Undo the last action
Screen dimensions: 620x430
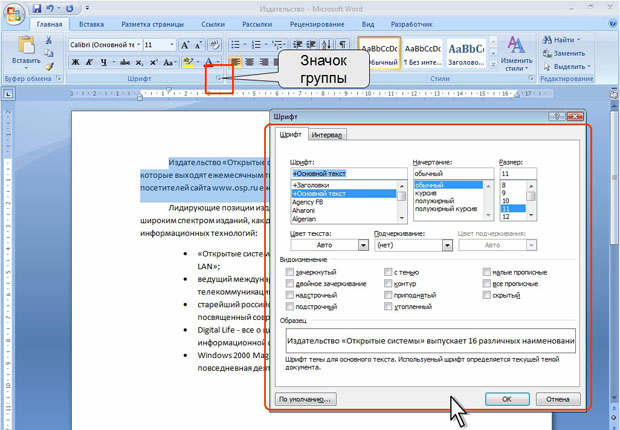click(x=50, y=8)
